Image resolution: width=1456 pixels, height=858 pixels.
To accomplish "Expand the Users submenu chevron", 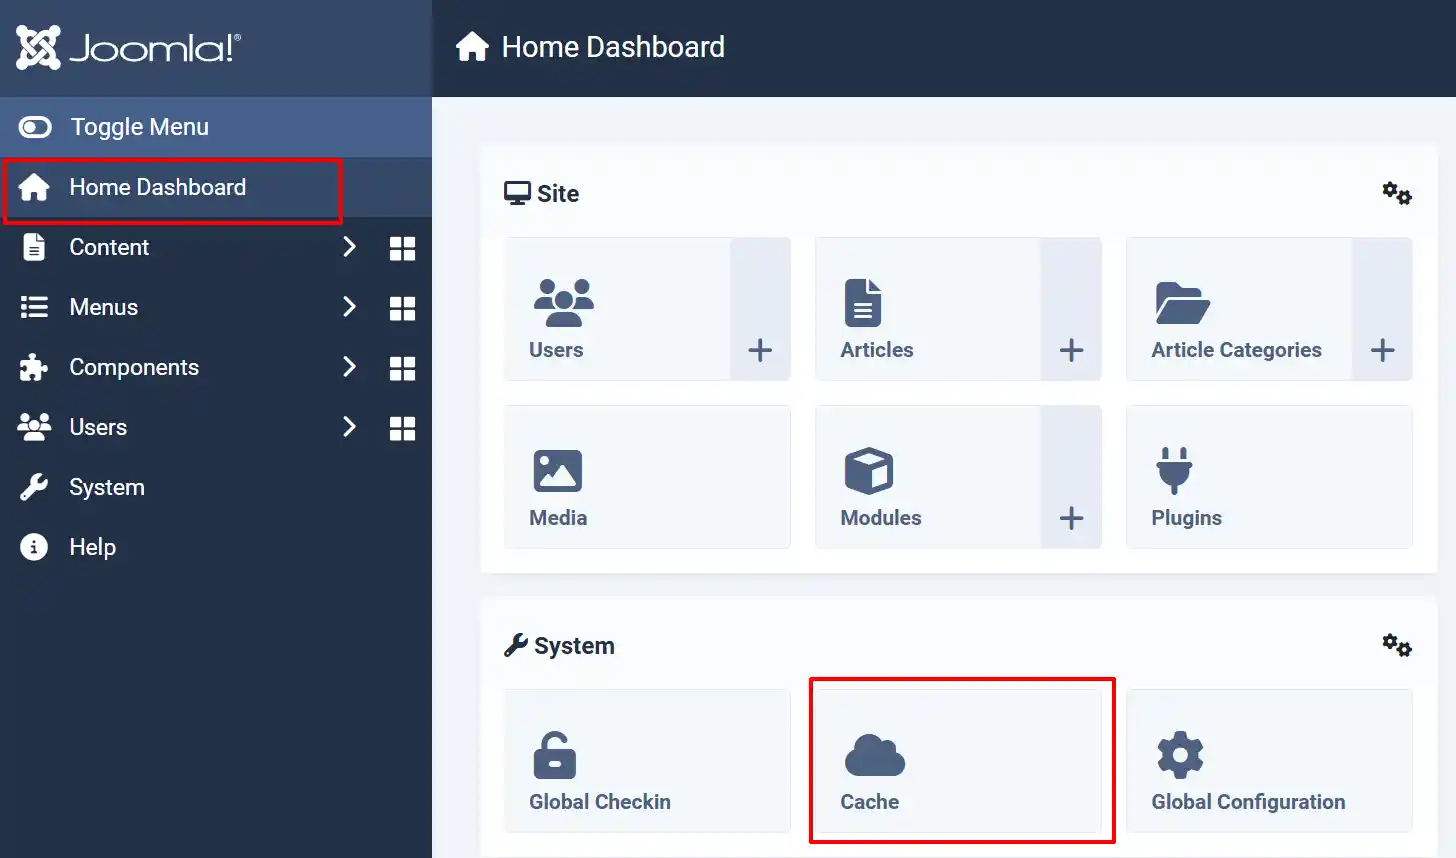I will pos(349,427).
